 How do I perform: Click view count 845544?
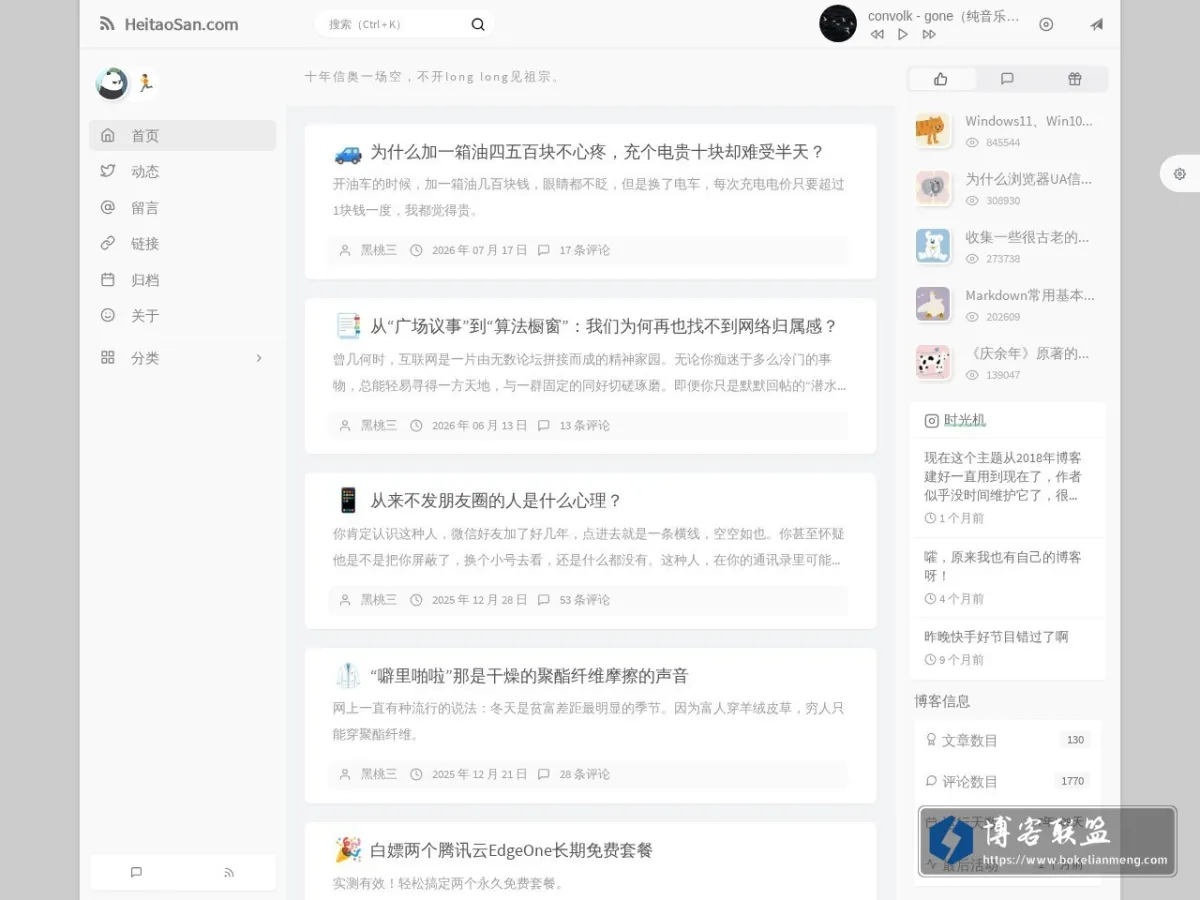pyautogui.click(x=1003, y=143)
